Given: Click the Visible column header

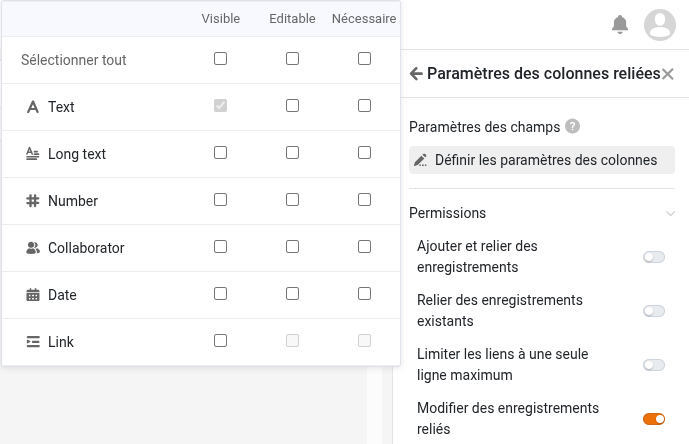Looking at the screenshot, I should point(221,18).
